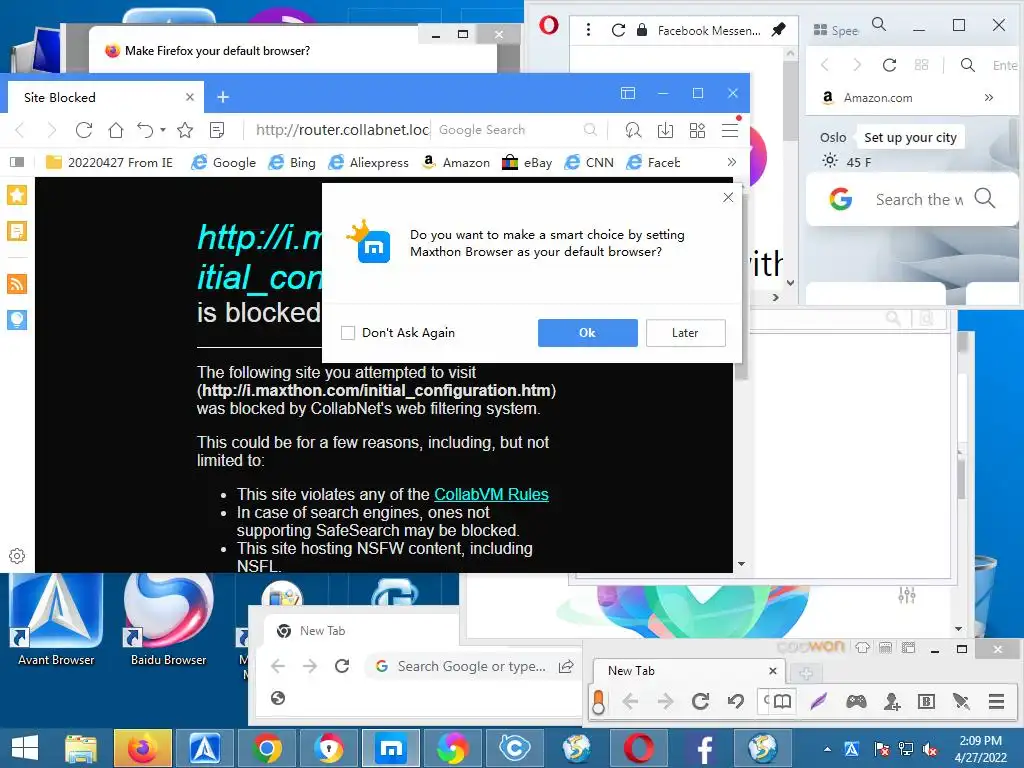Open the Facebook app from the taskbar
1024x768 pixels.
tap(703, 748)
